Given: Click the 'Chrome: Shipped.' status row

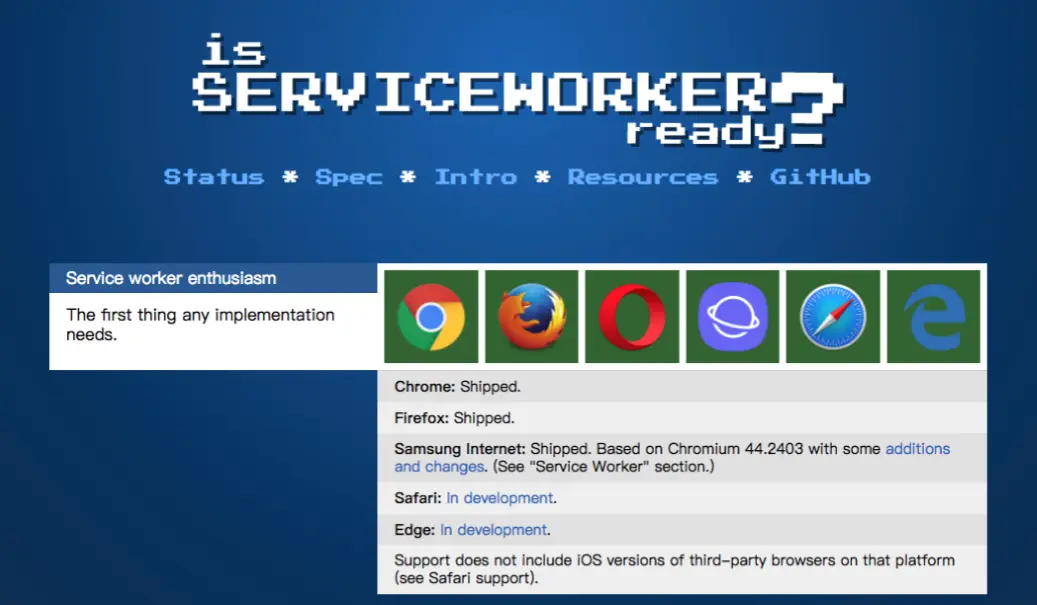Looking at the screenshot, I should (x=682, y=387).
